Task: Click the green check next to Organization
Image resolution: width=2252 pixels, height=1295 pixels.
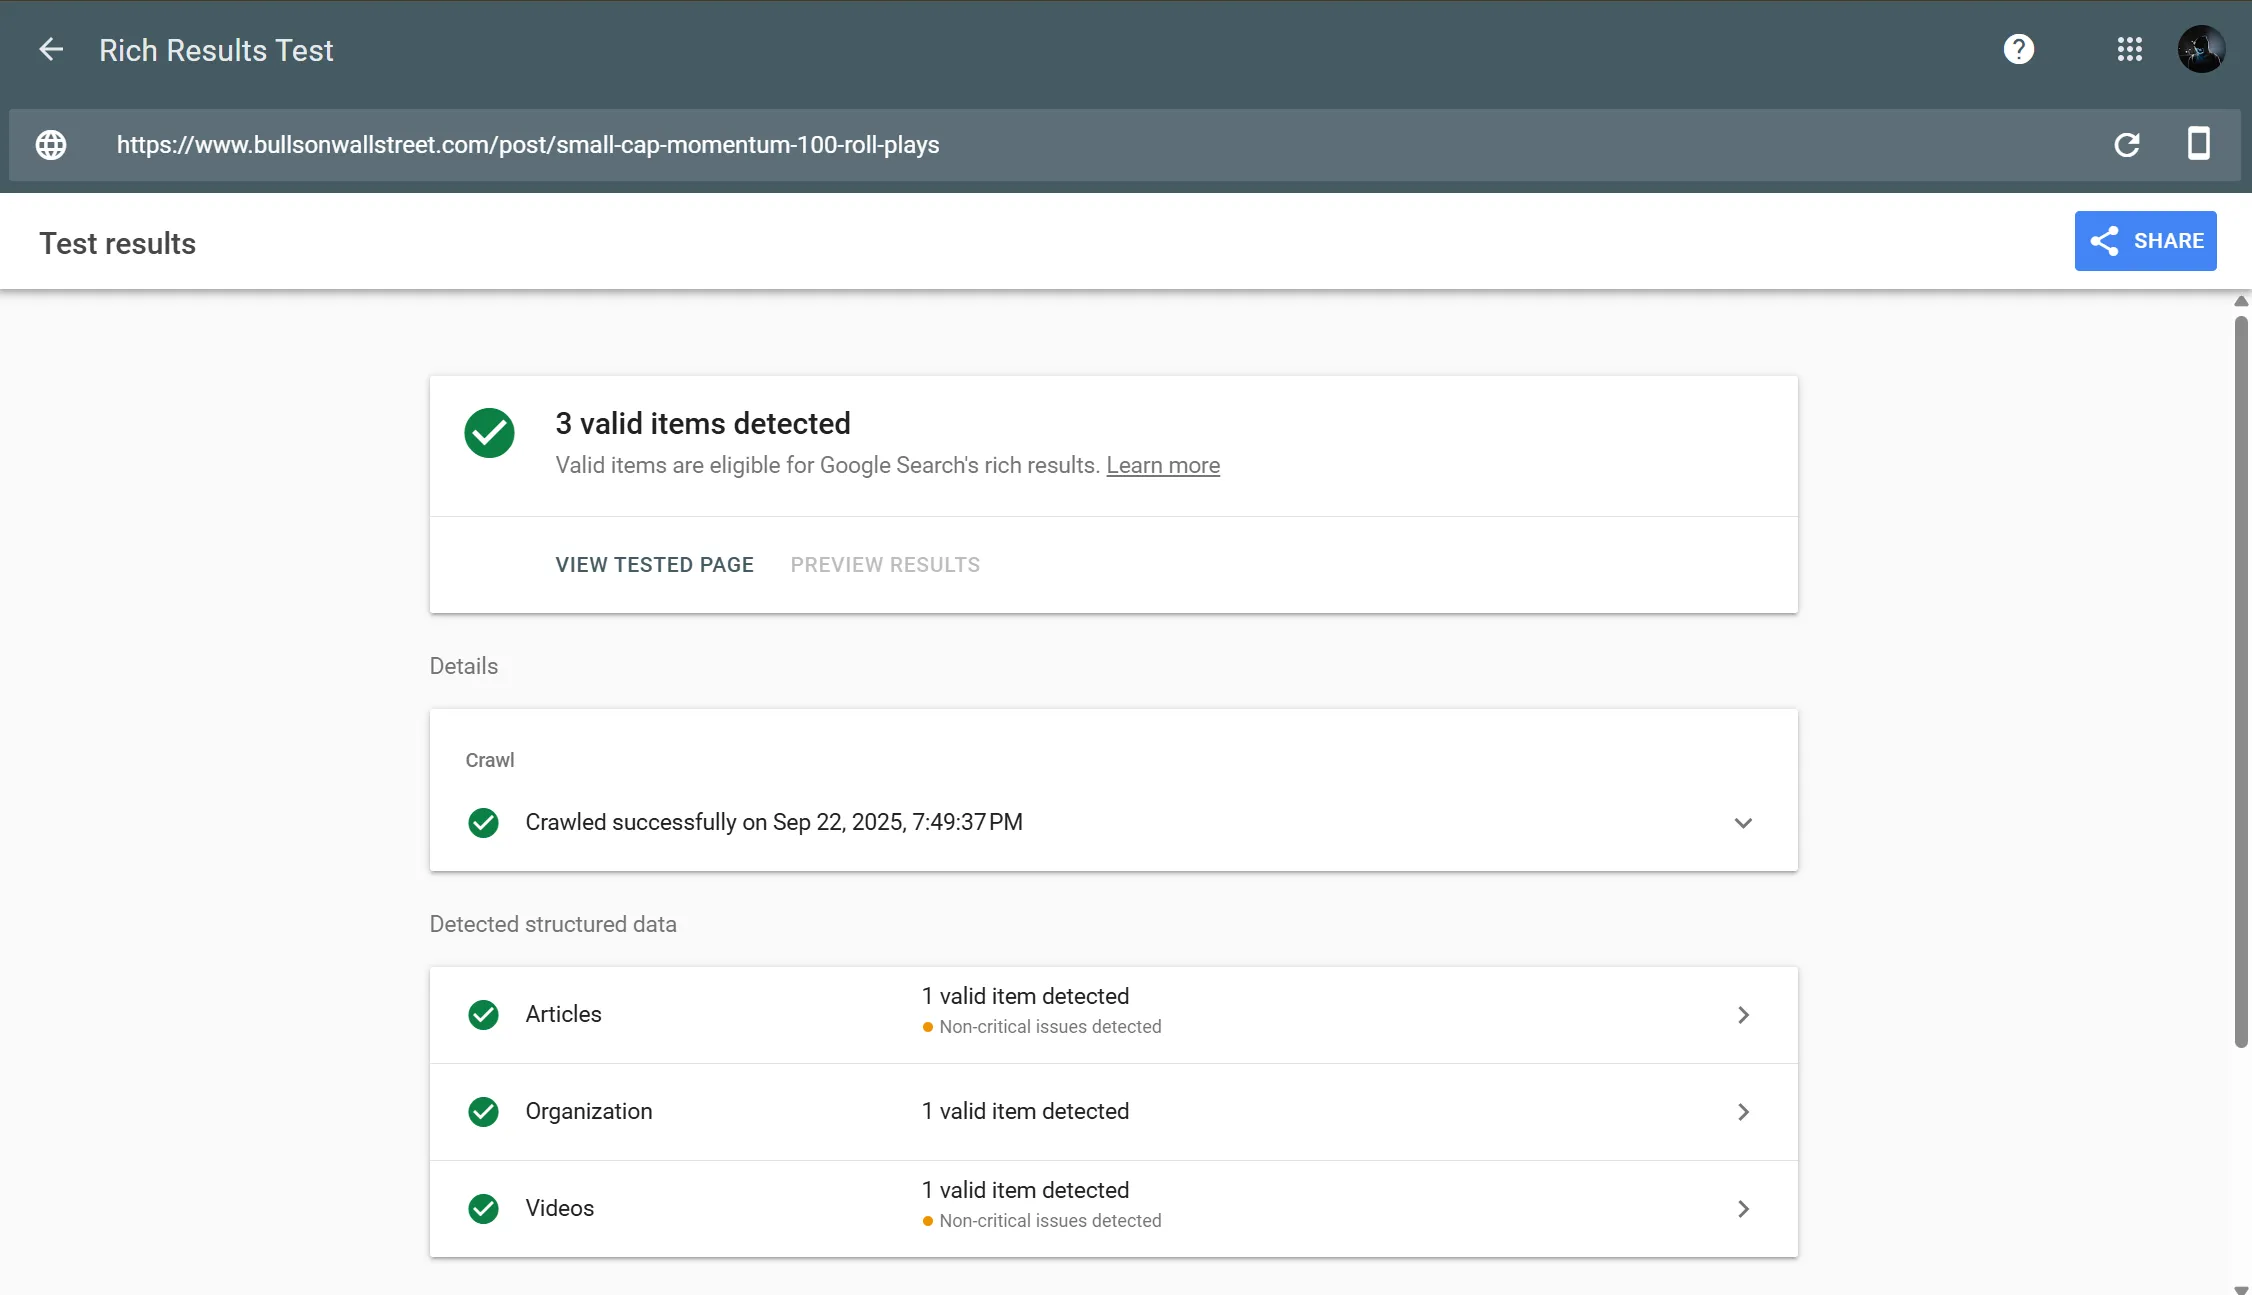Action: tap(483, 1112)
